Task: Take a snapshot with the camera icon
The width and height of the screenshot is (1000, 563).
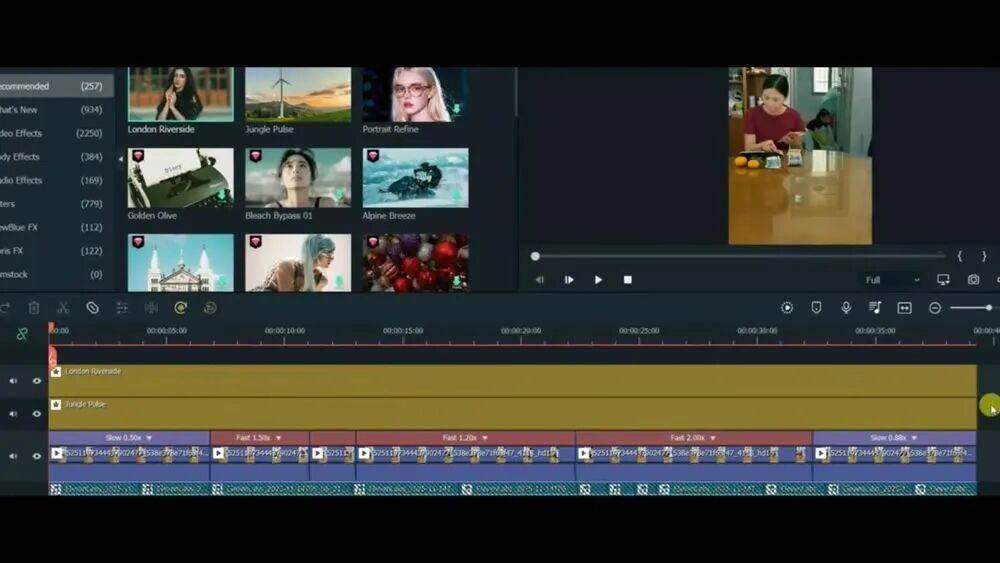Action: coord(973,280)
